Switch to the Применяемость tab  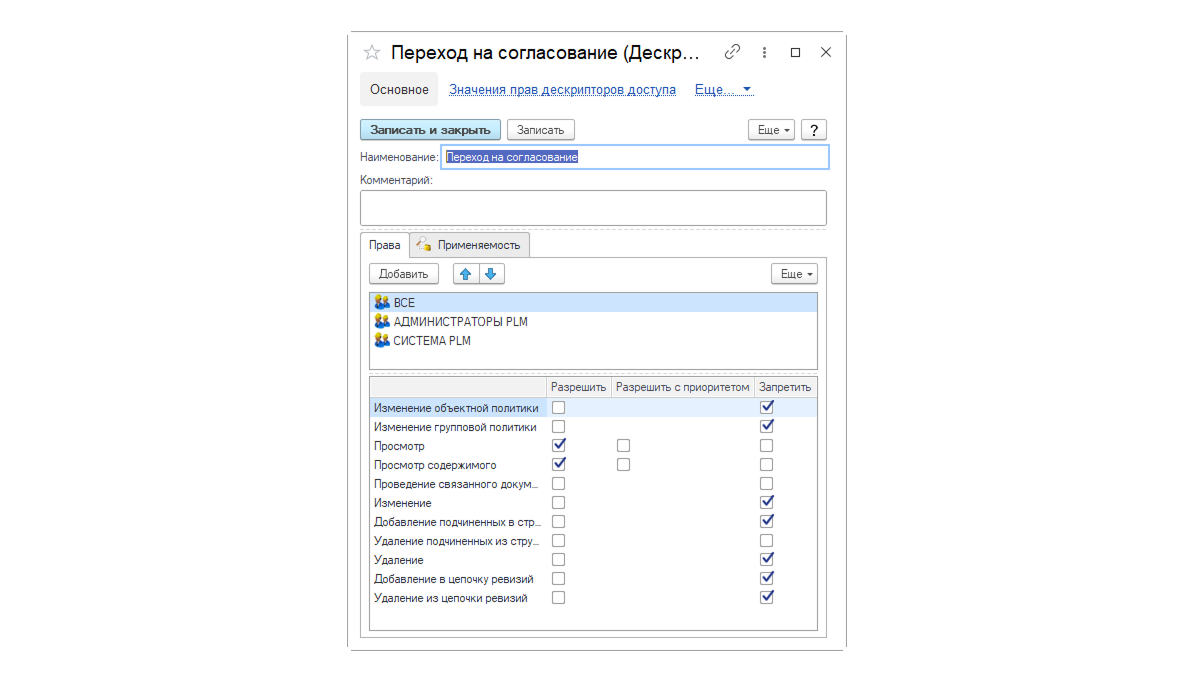click(x=469, y=245)
